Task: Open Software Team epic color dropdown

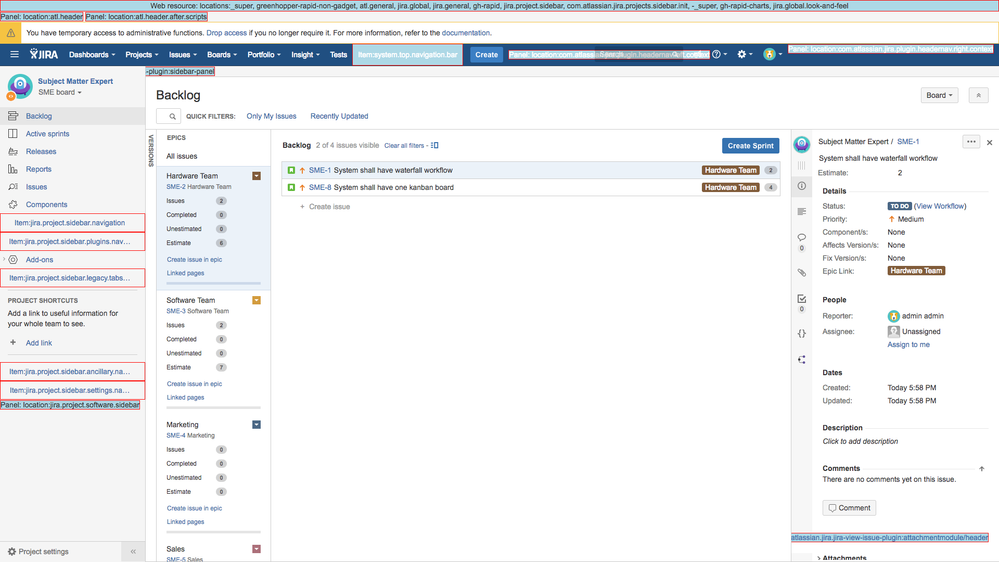Action: pyautogui.click(x=256, y=300)
